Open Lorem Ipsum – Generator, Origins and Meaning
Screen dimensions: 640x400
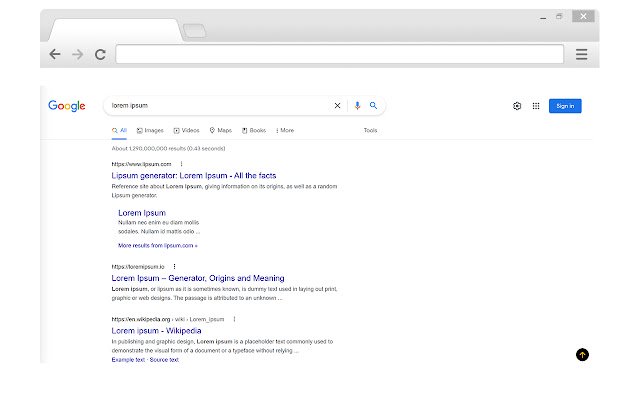point(198,278)
